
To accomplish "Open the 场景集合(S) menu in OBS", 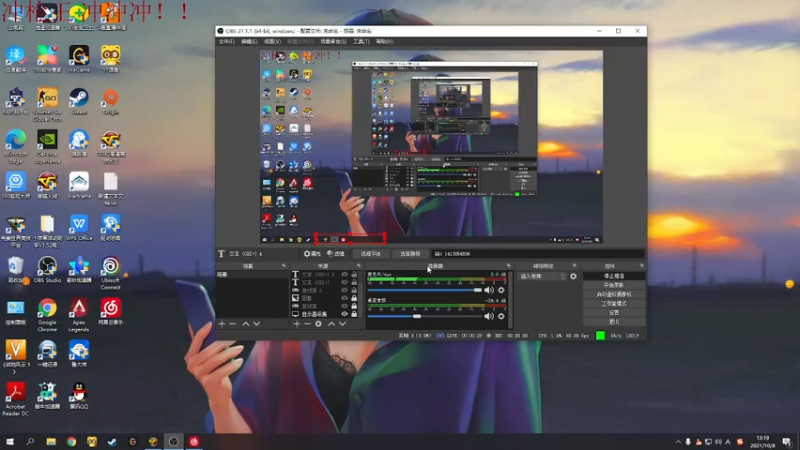I will pyautogui.click(x=333, y=41).
